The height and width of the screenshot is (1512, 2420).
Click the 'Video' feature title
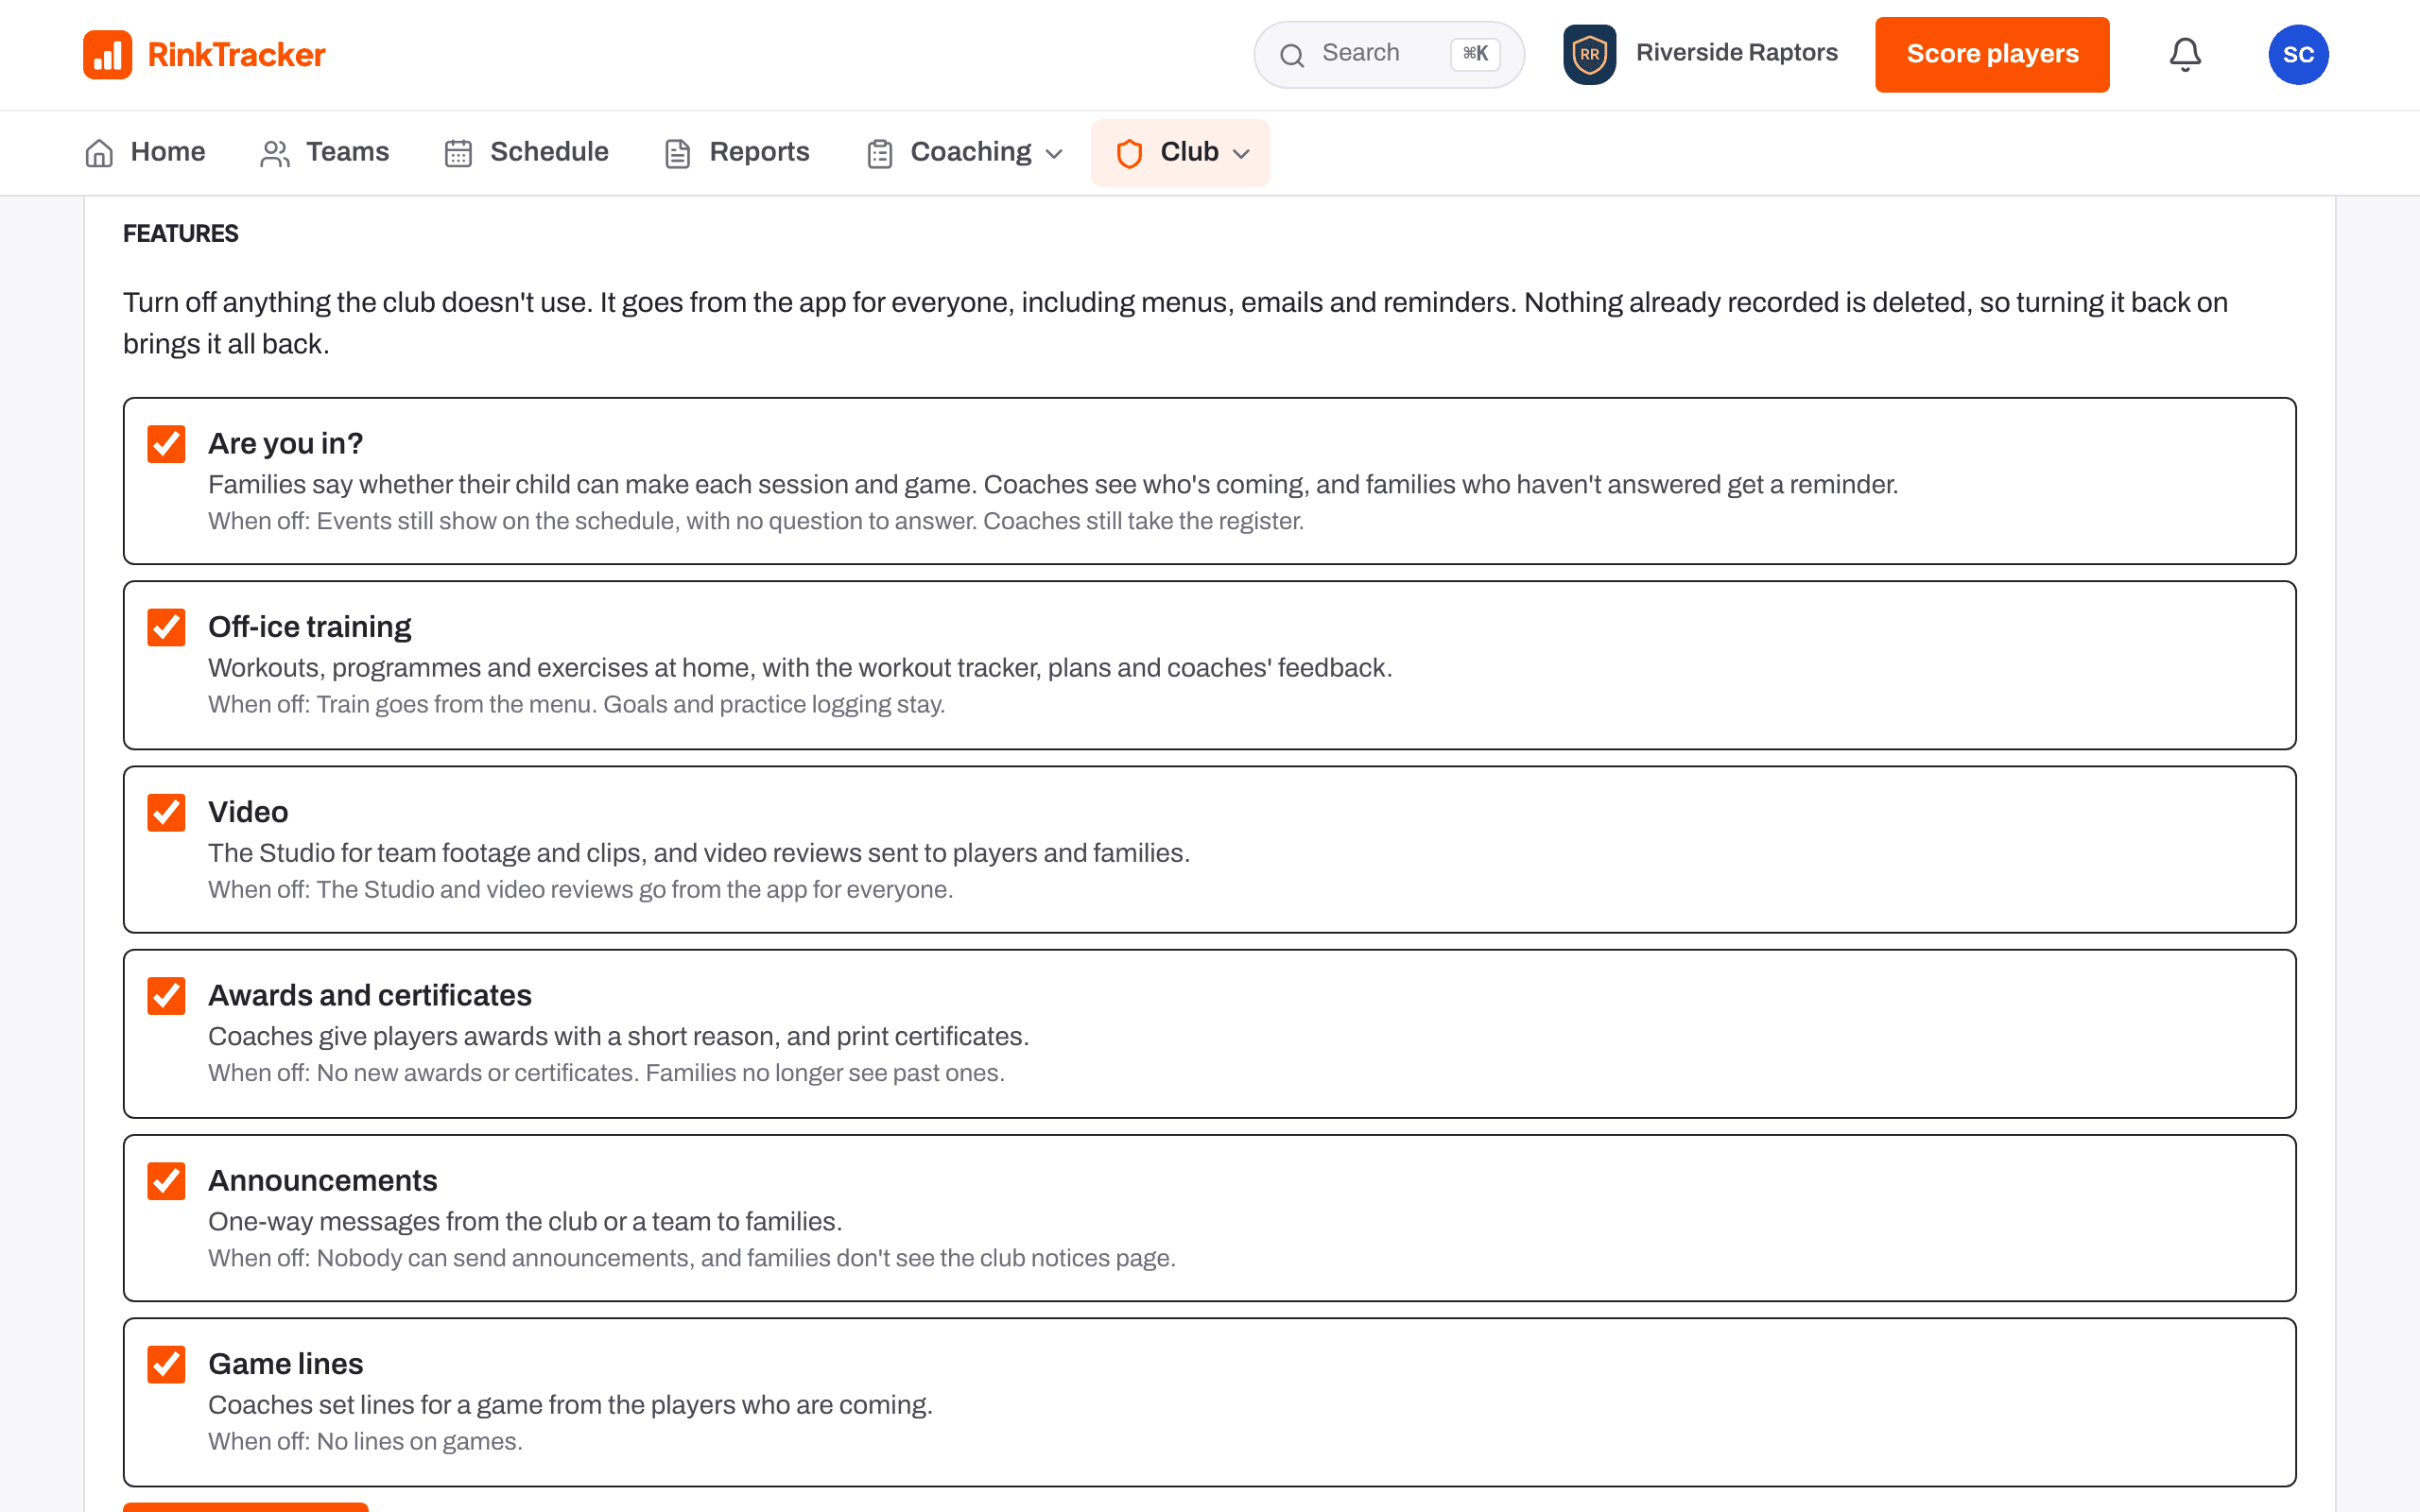coord(248,812)
